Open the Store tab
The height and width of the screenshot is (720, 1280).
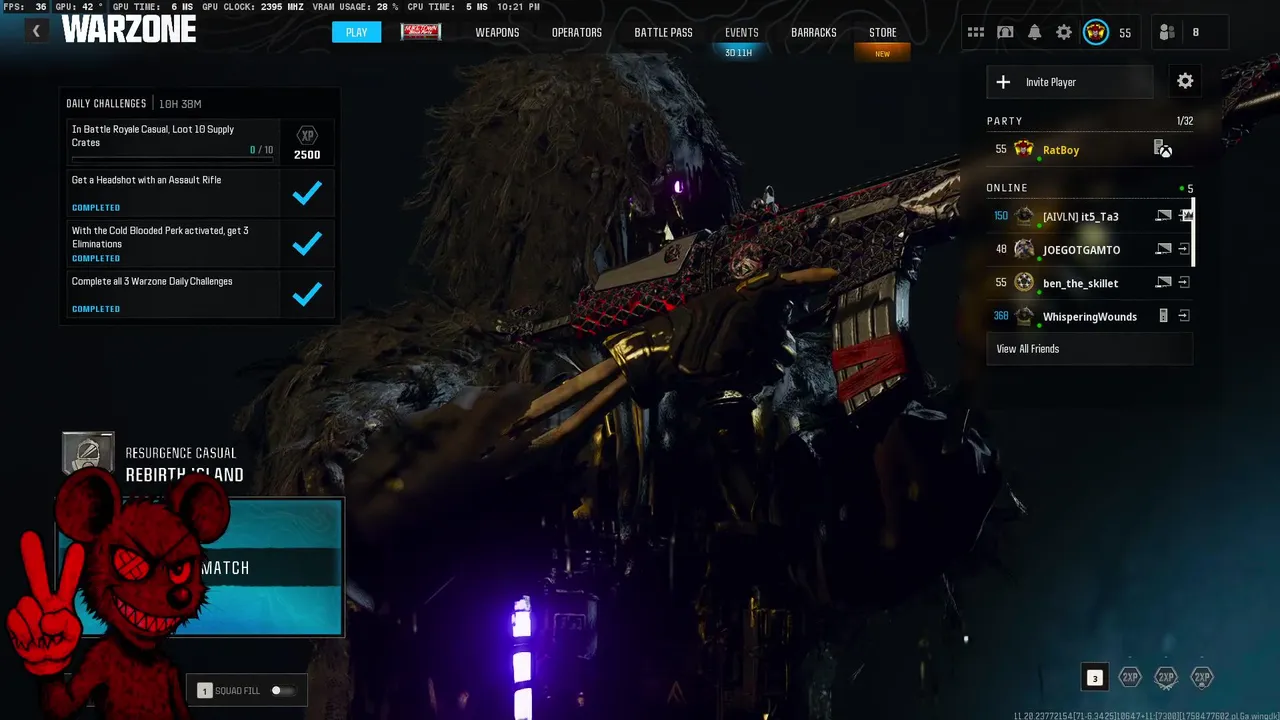[x=882, y=32]
